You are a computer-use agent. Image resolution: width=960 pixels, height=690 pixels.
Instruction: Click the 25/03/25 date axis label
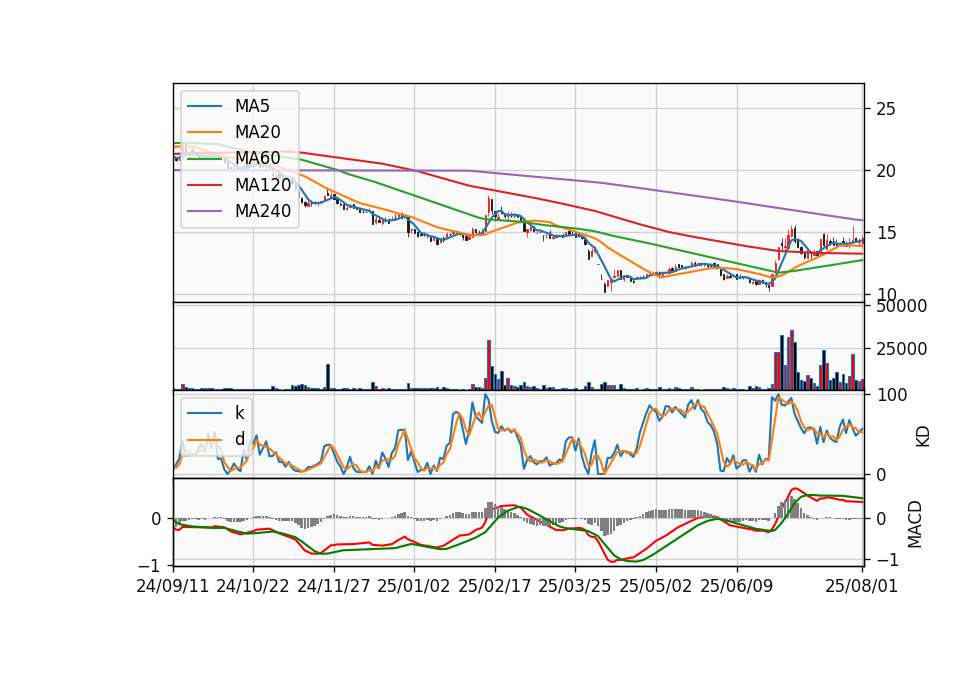[575, 586]
